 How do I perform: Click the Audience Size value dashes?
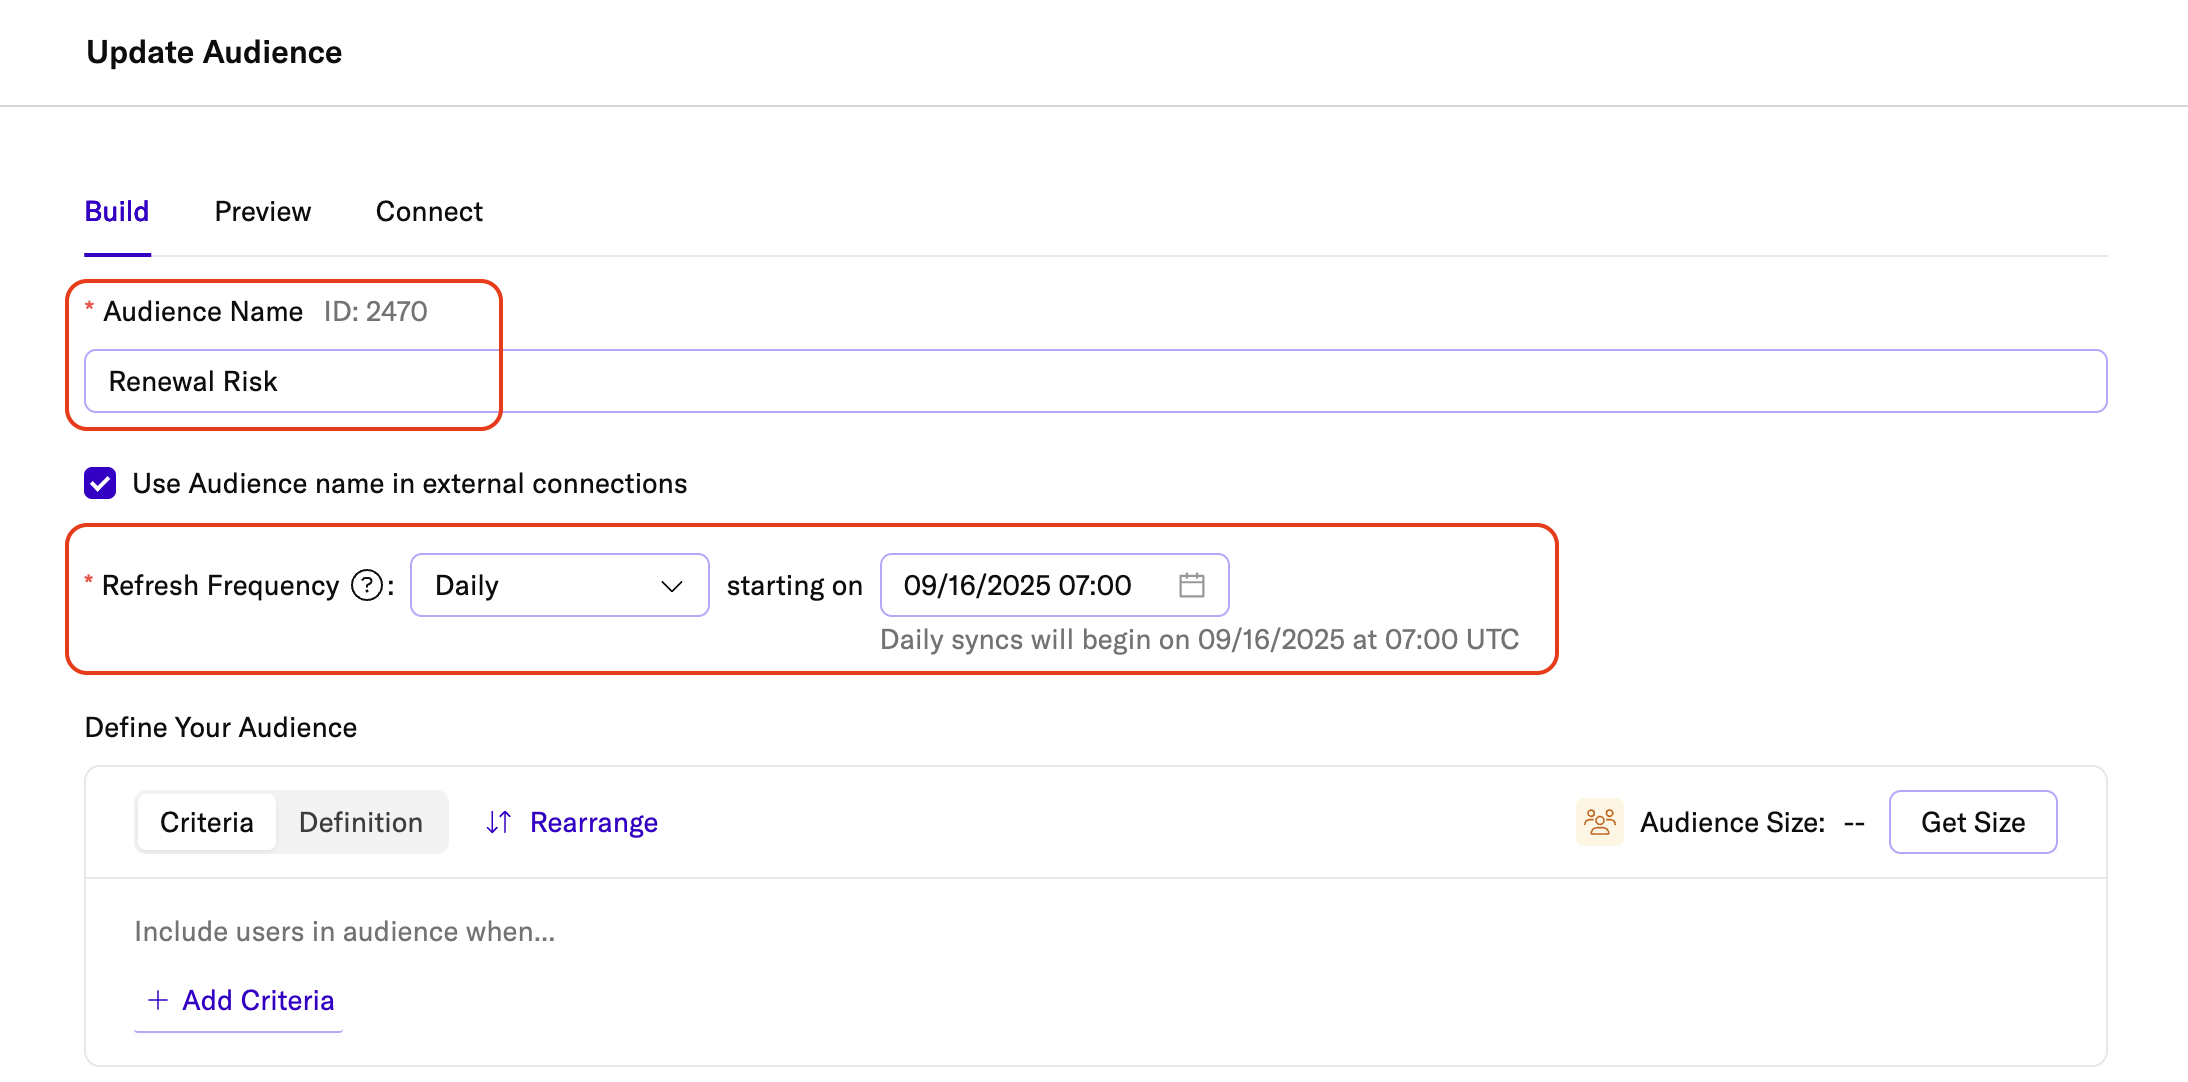click(1854, 823)
